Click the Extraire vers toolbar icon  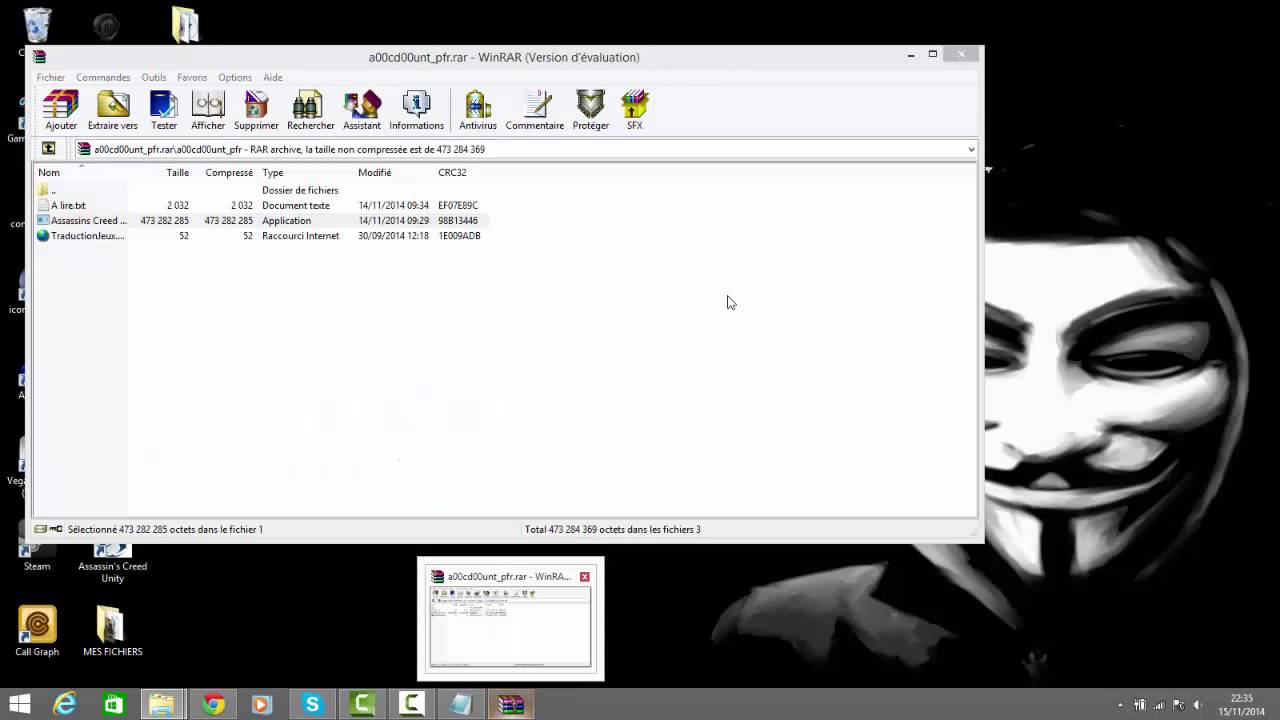pyautogui.click(x=113, y=110)
